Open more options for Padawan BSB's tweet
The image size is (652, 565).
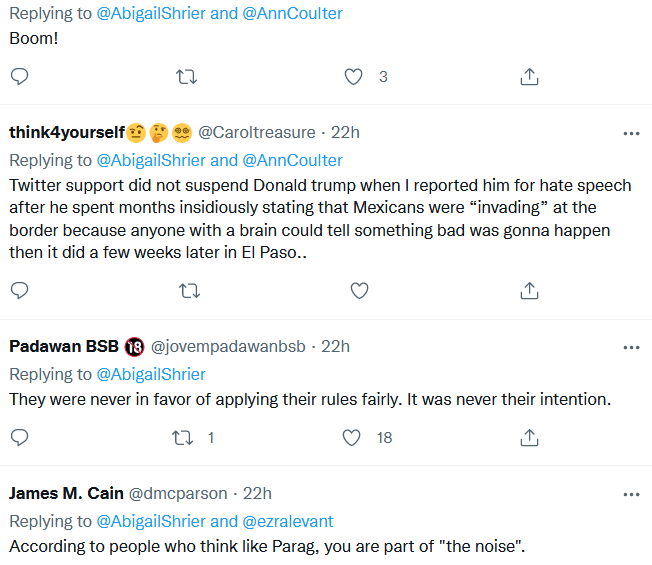[x=631, y=348]
